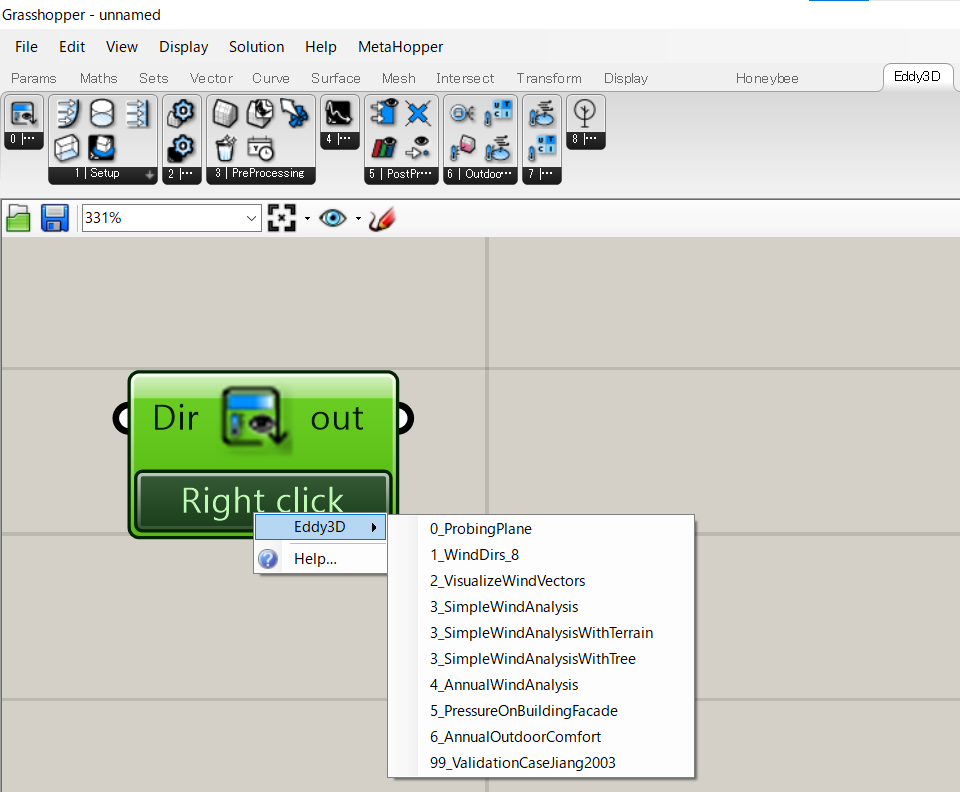960x792 pixels.
Task: Open the Solution menu
Action: tap(257, 47)
